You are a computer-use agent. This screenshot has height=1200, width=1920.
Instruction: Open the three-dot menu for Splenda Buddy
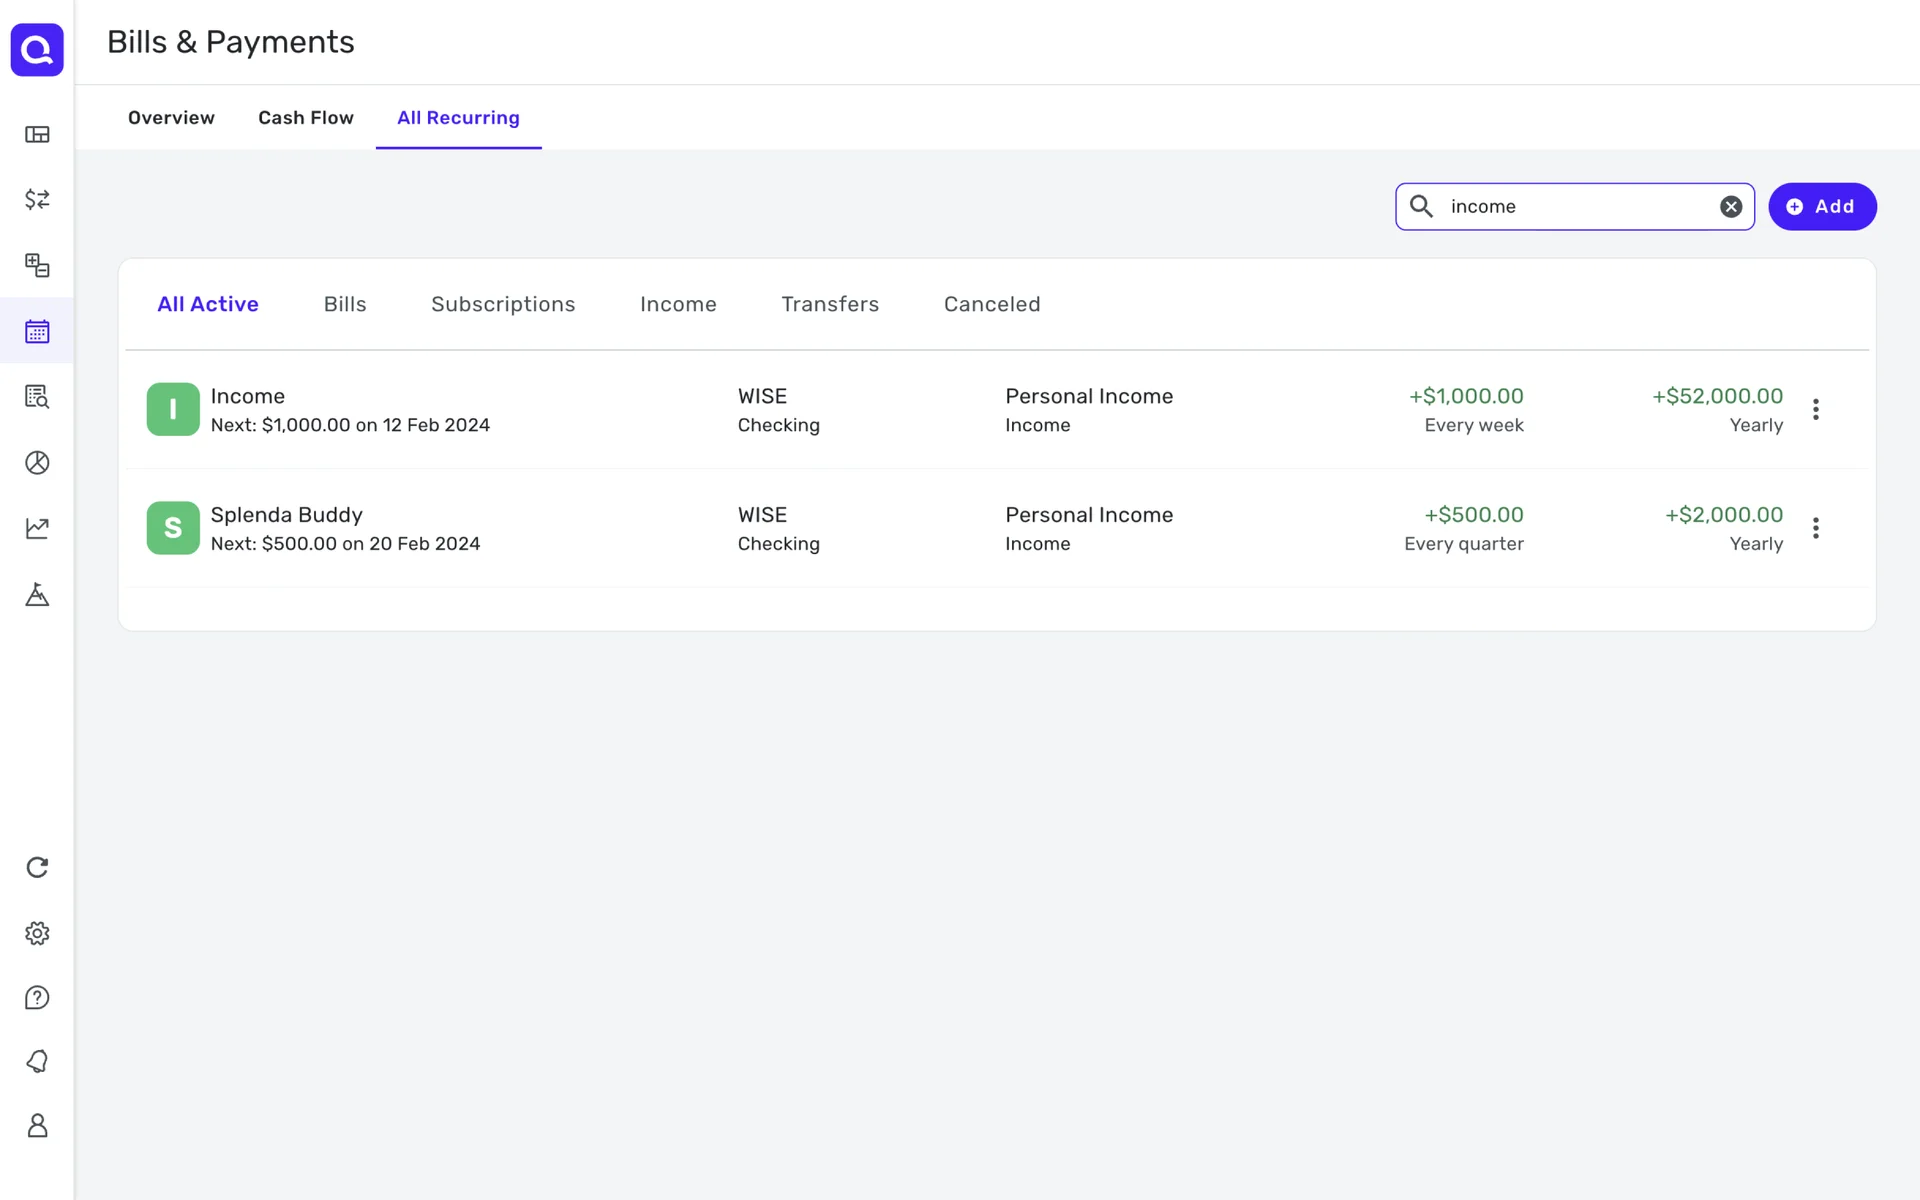coord(1816,528)
